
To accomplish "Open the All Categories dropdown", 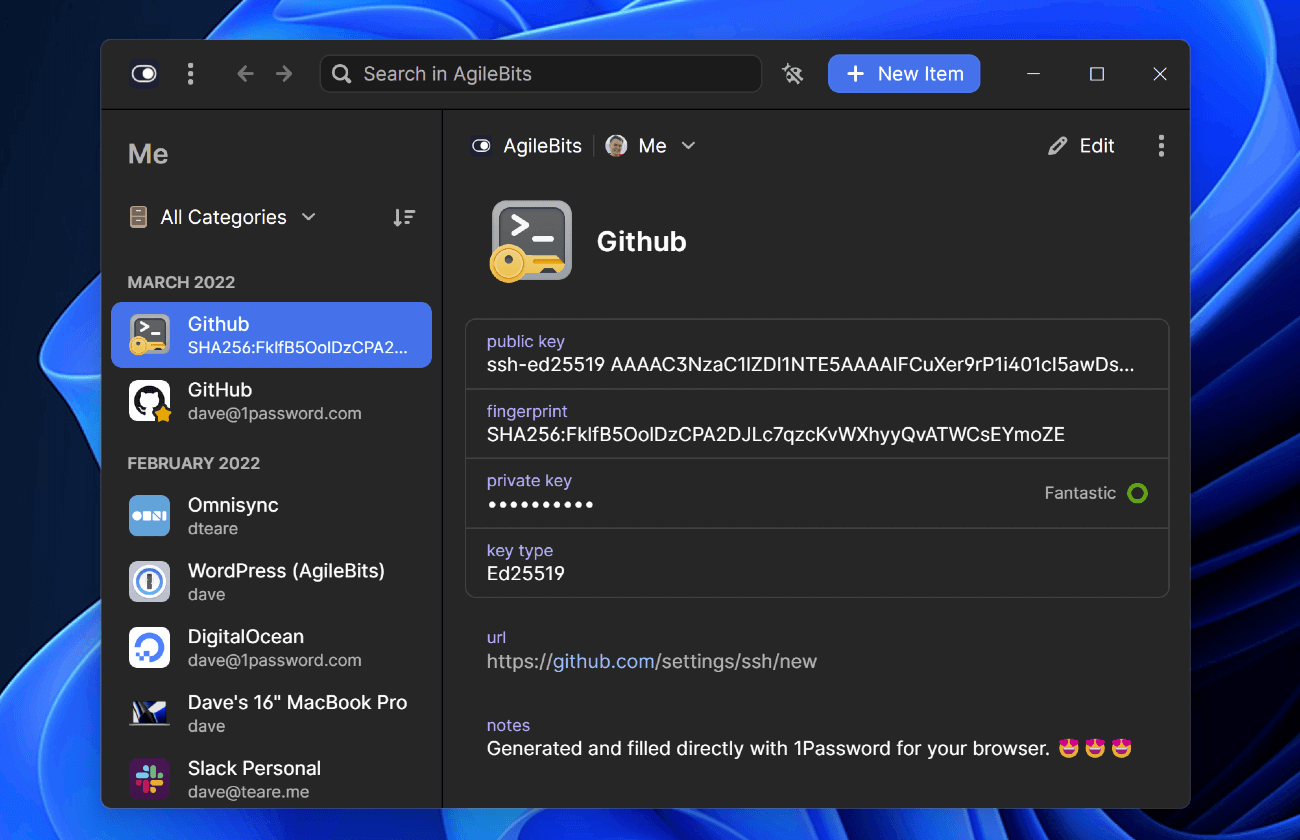I will coord(222,217).
